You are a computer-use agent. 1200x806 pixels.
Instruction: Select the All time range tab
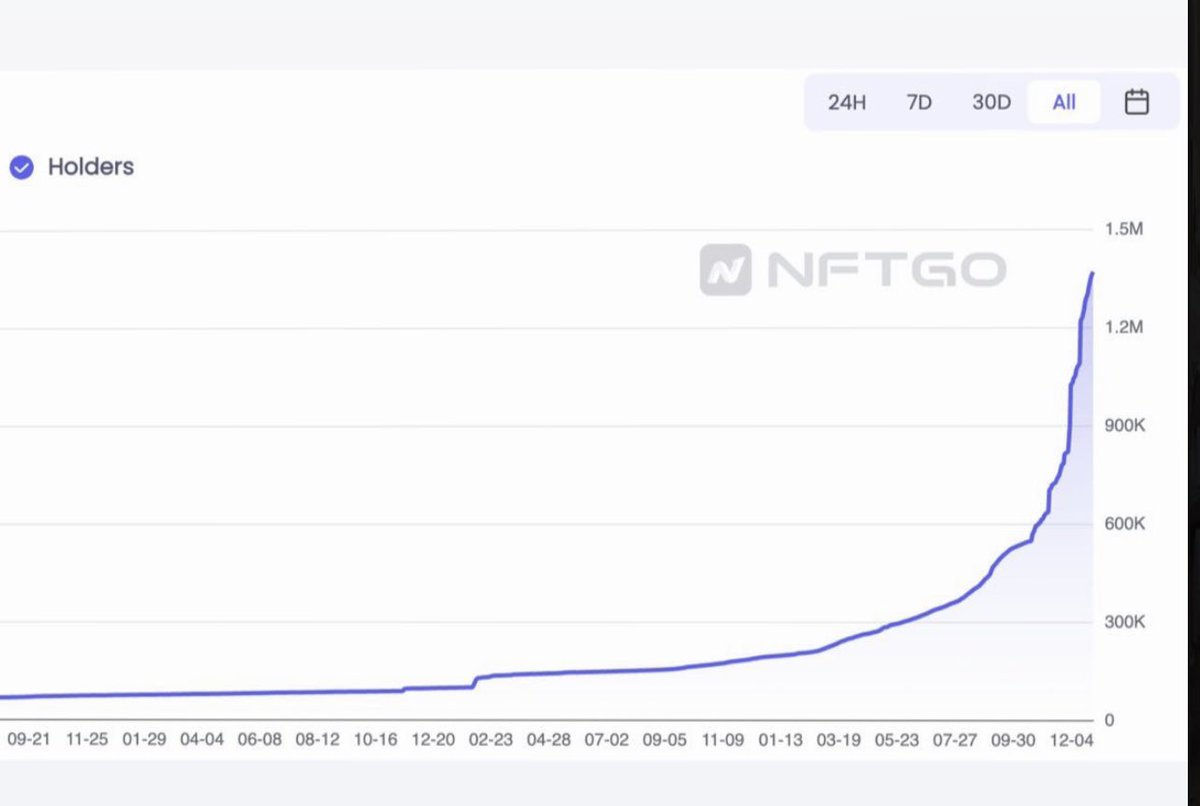point(1064,102)
